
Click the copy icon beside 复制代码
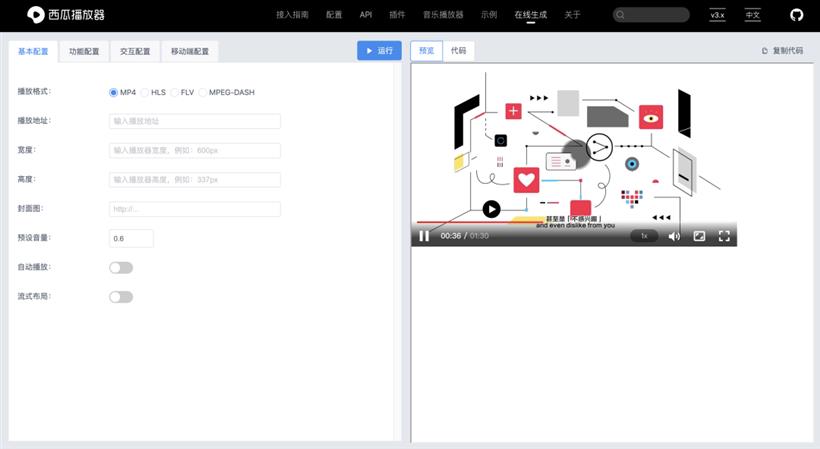coord(765,51)
